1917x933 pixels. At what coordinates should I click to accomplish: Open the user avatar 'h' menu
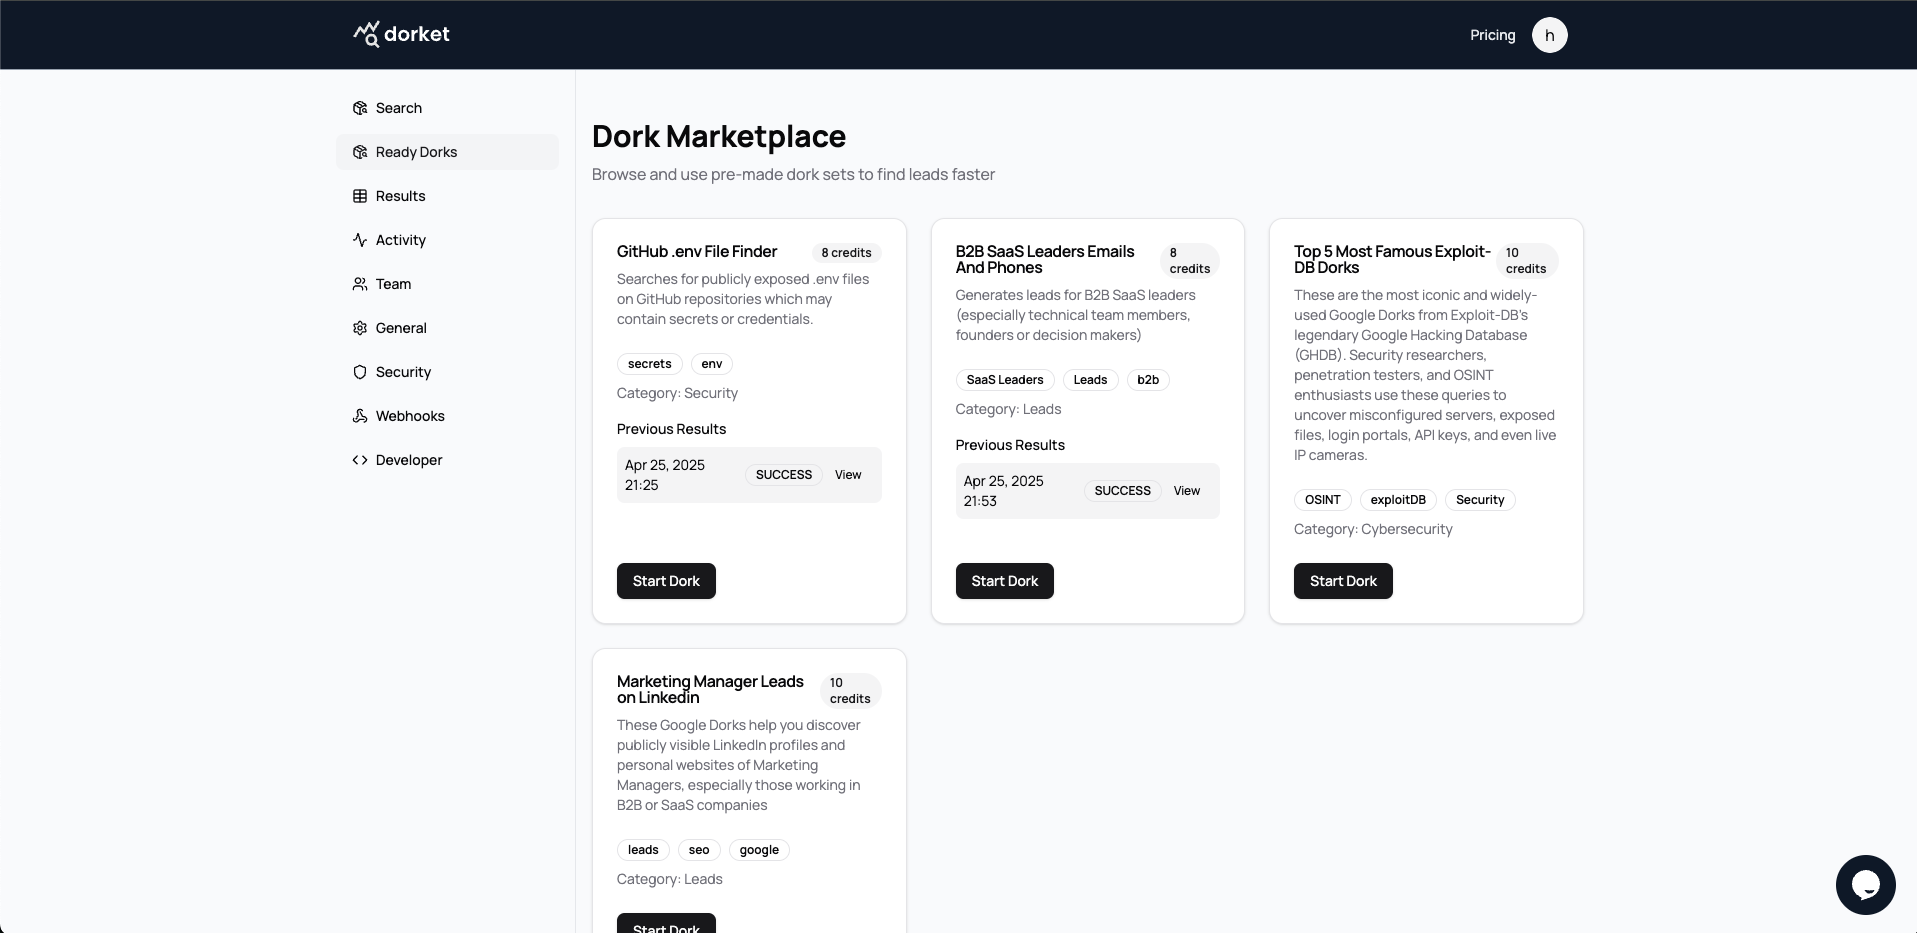pos(1549,35)
